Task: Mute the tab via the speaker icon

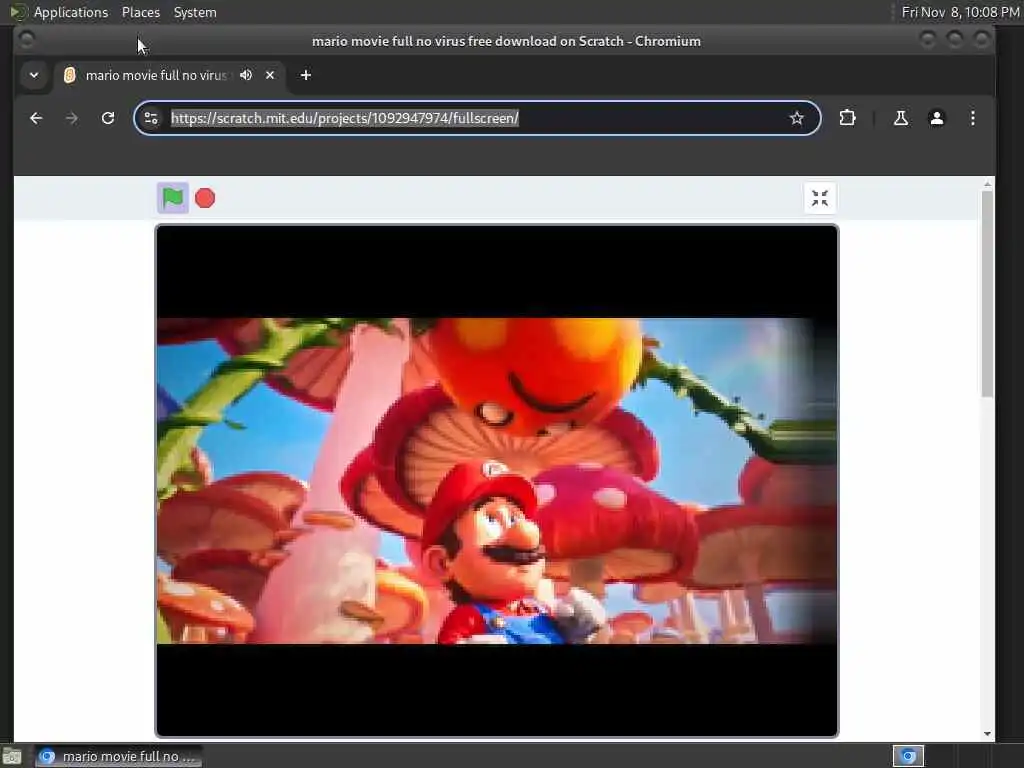Action: click(x=246, y=75)
